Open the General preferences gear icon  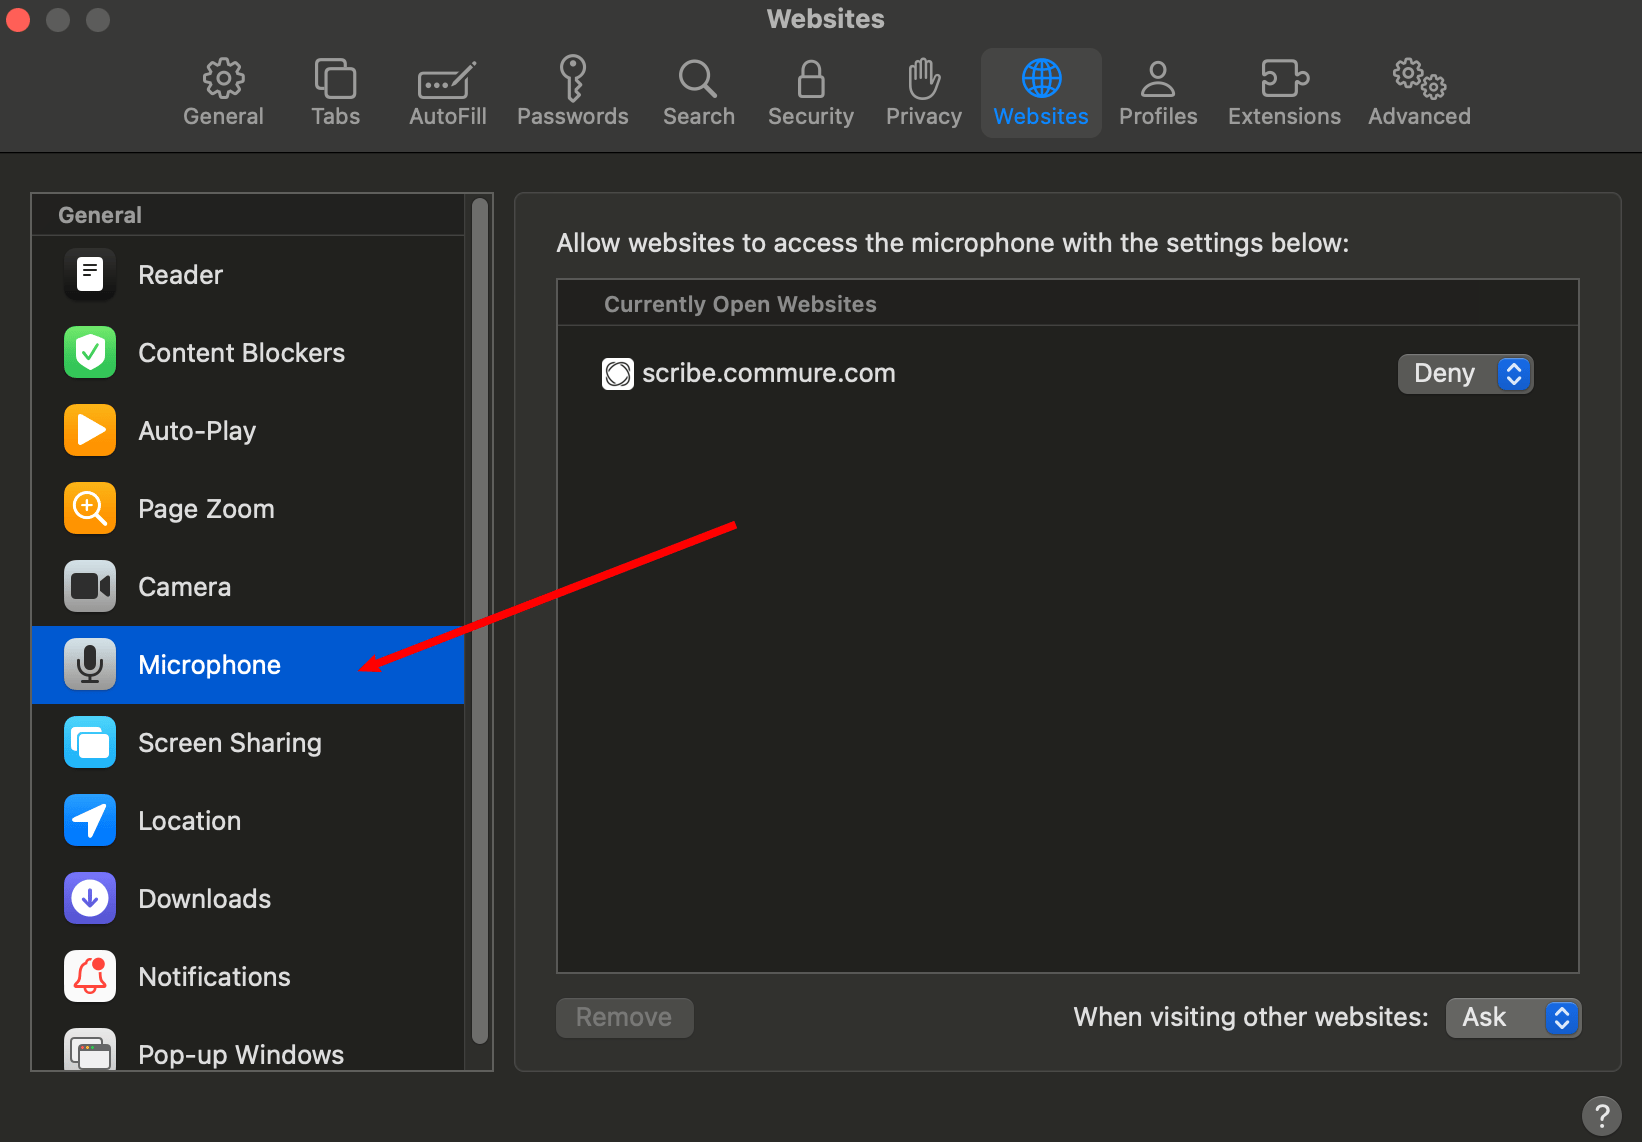[x=223, y=78]
